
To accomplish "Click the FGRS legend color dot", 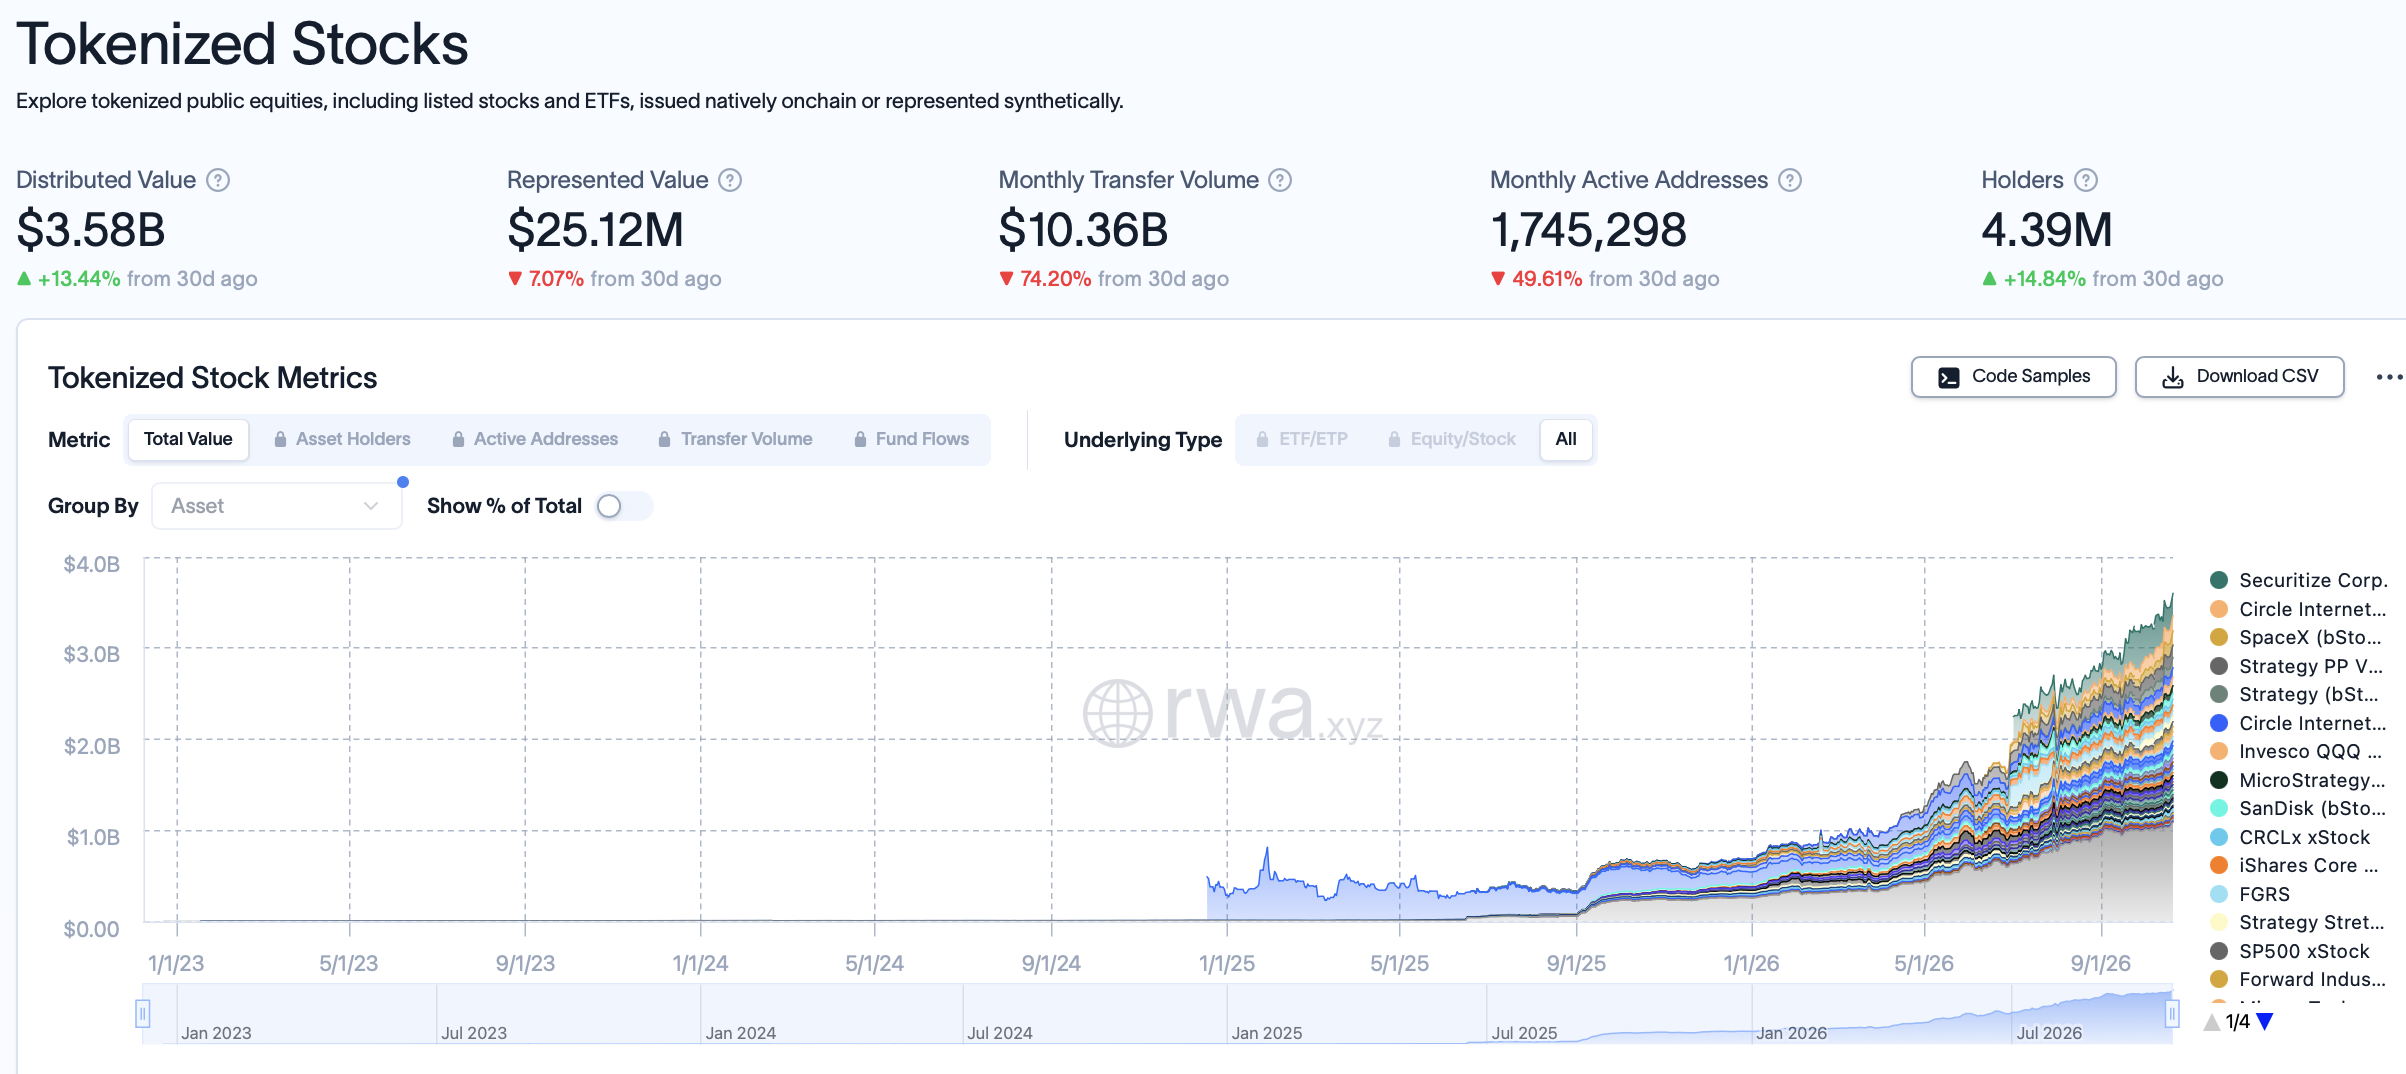I will [2219, 894].
